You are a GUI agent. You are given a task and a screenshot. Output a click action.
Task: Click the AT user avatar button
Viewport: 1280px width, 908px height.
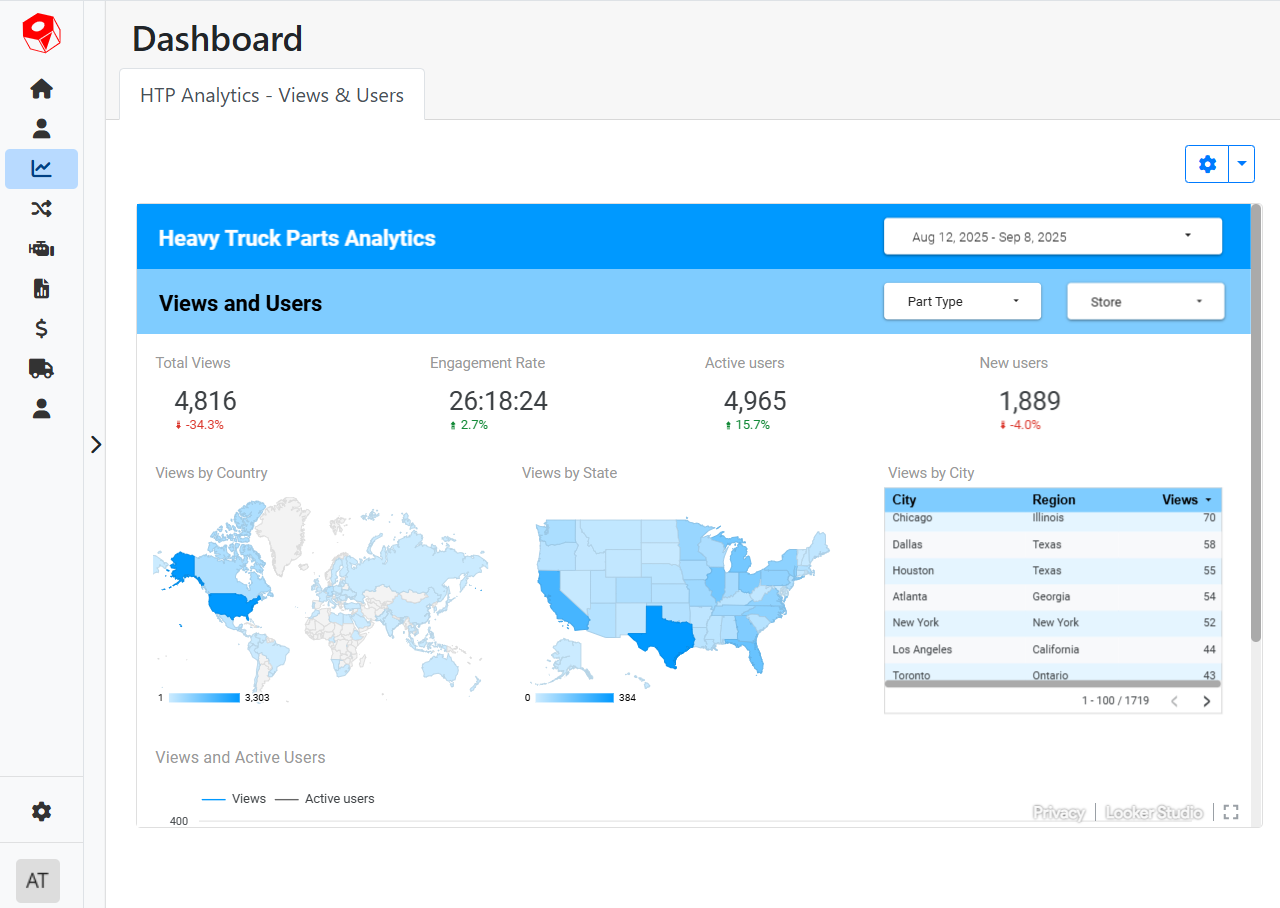pyautogui.click(x=38, y=881)
